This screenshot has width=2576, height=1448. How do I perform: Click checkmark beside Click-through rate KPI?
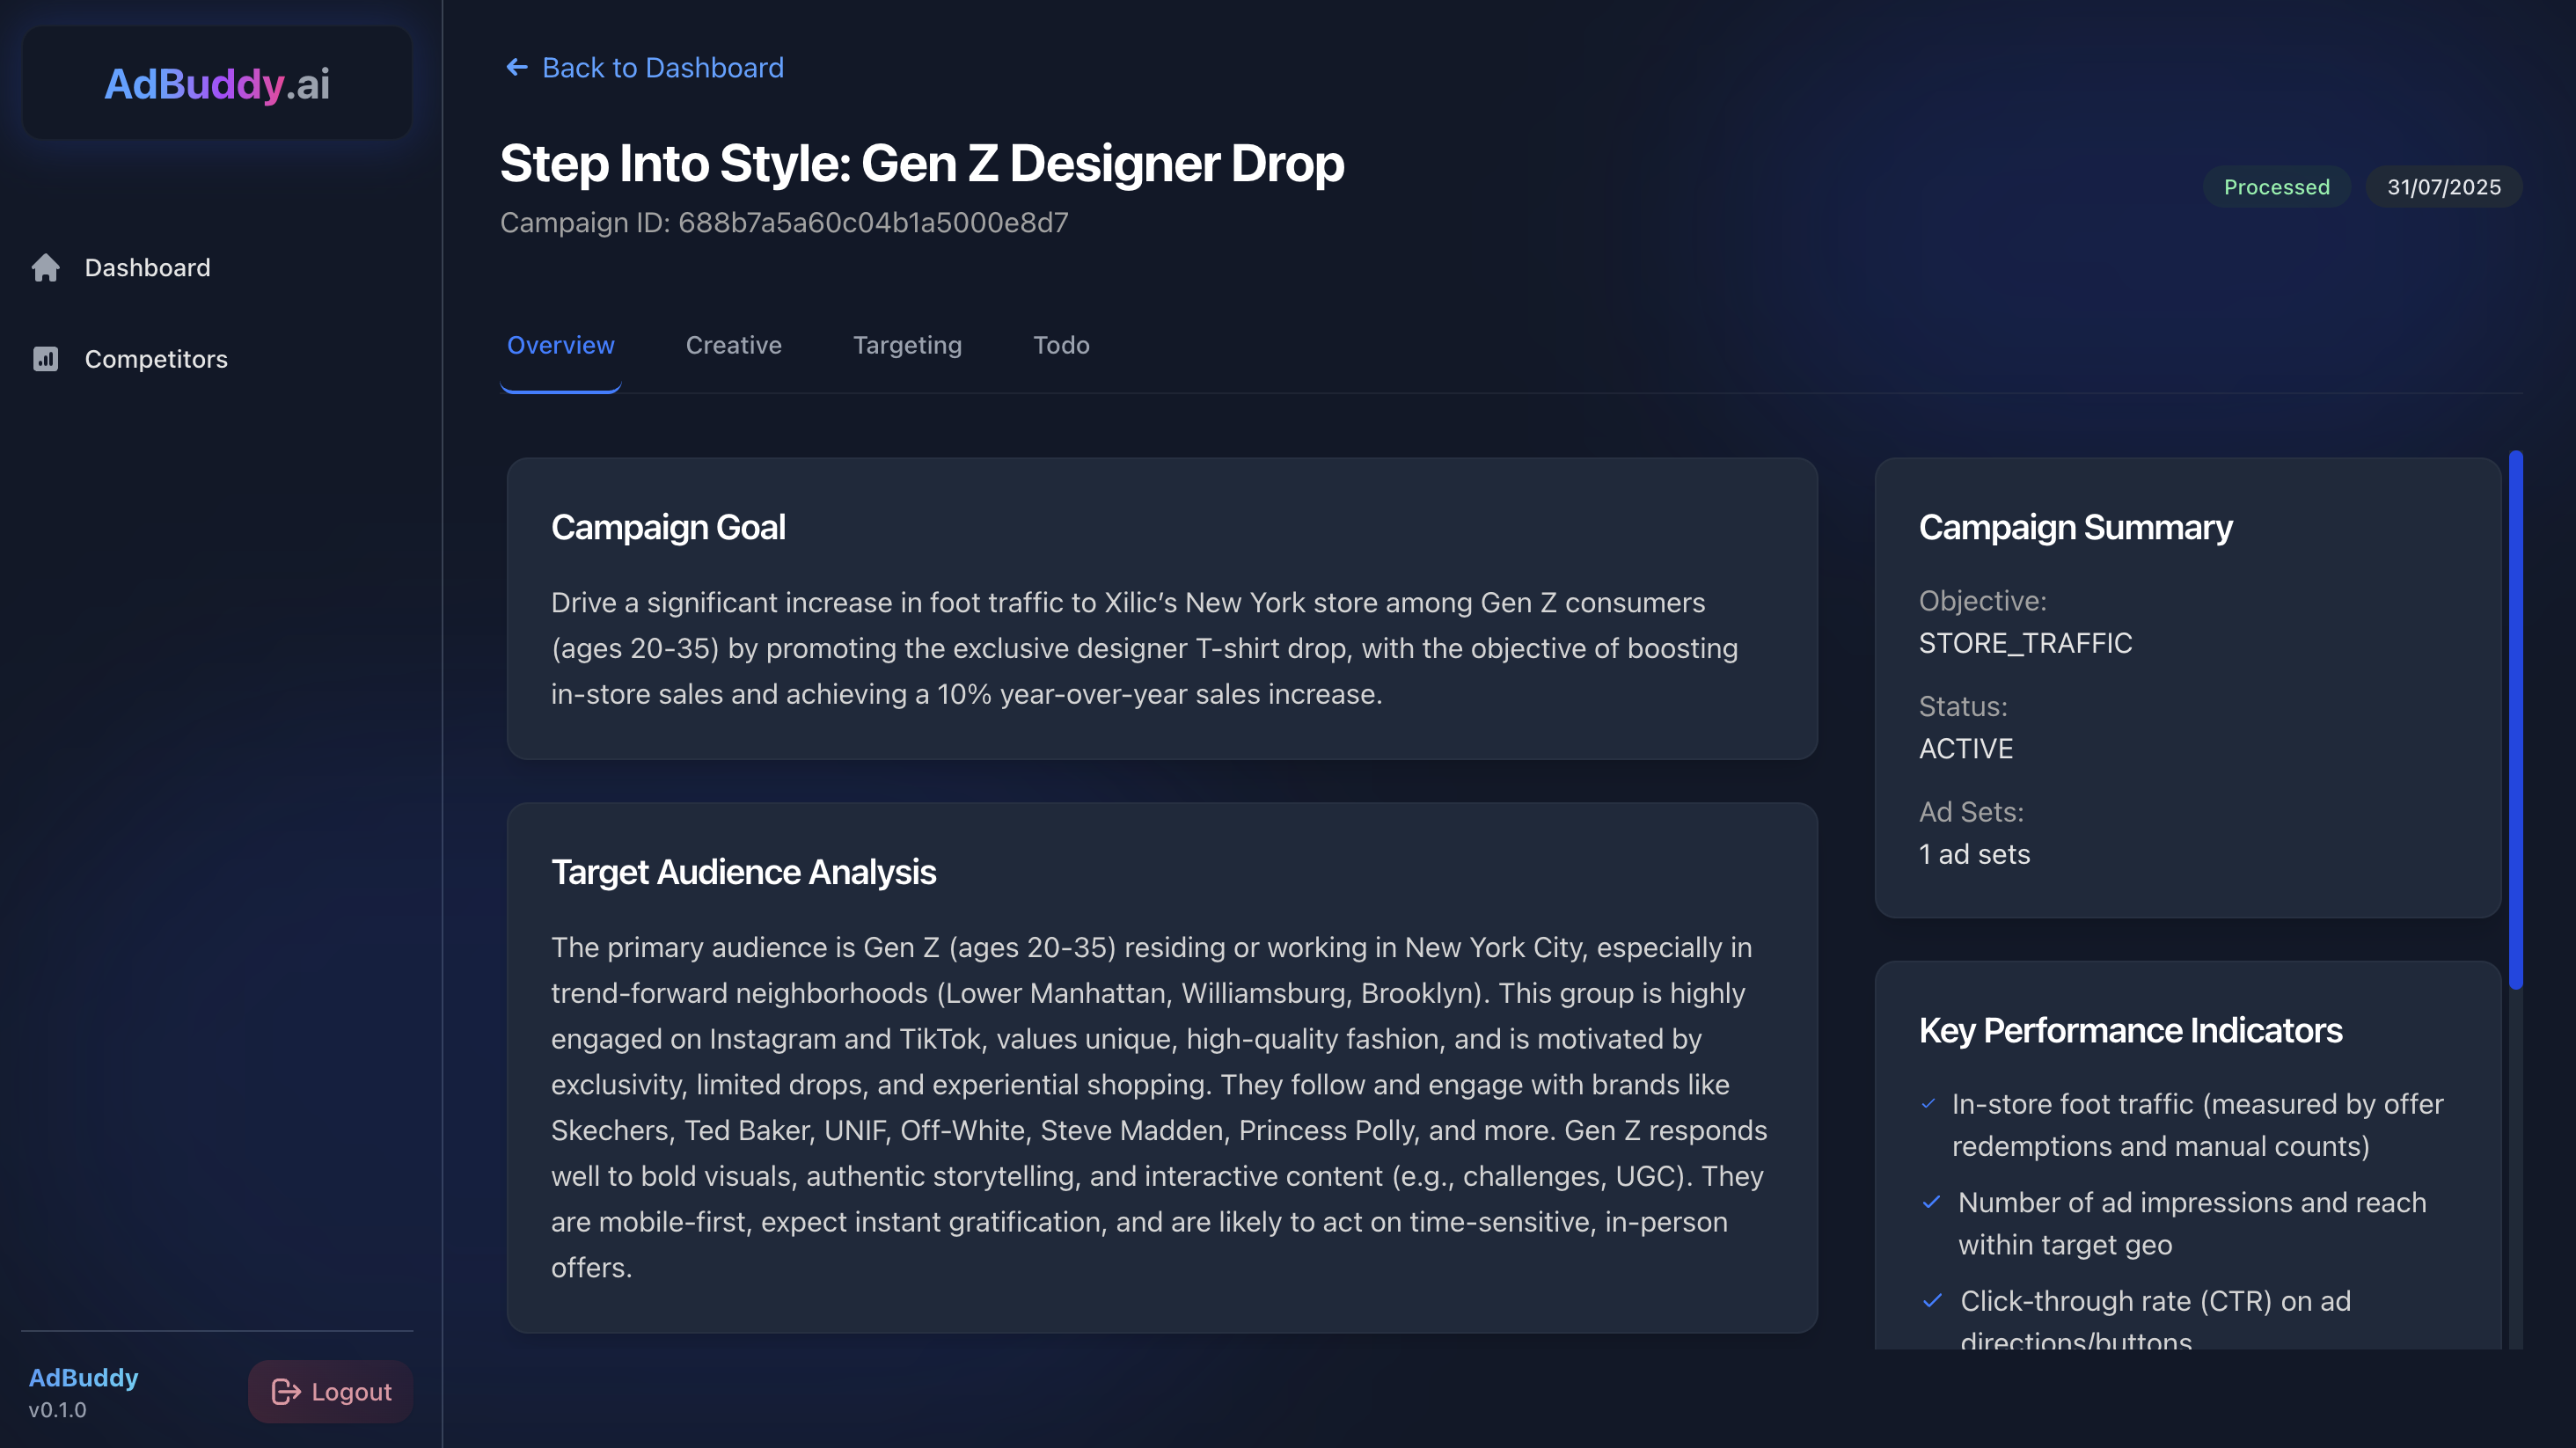1932,1300
